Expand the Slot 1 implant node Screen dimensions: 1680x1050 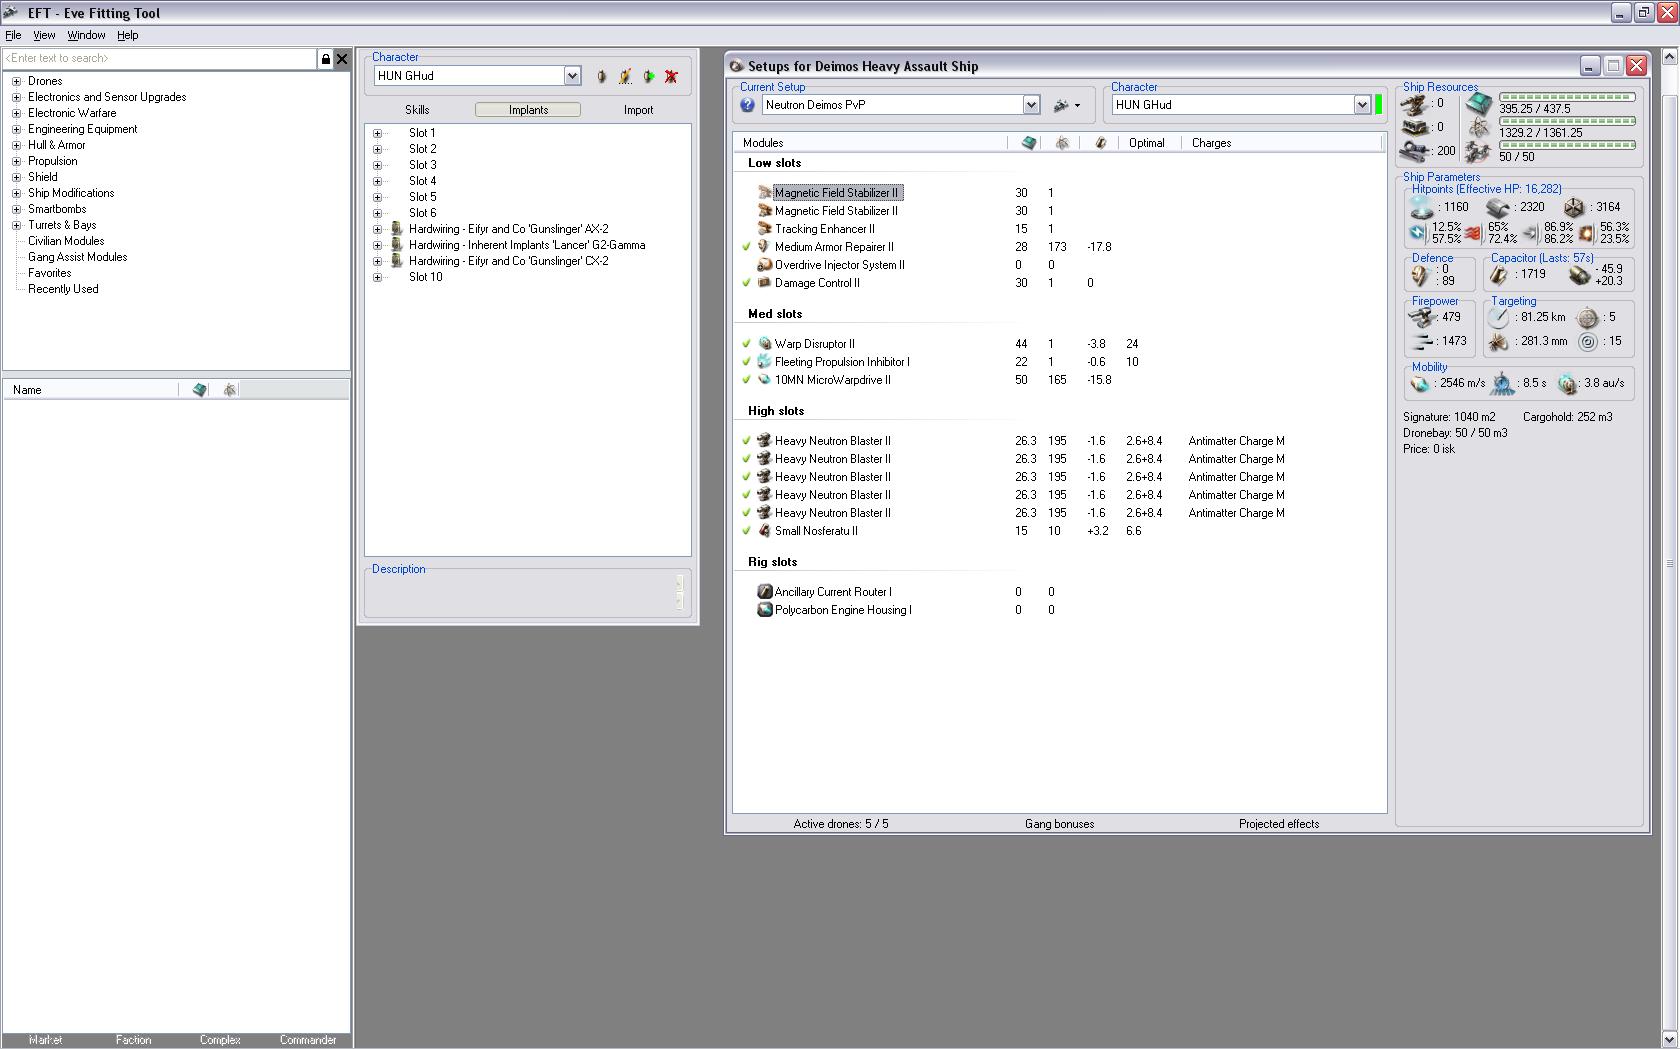click(378, 133)
